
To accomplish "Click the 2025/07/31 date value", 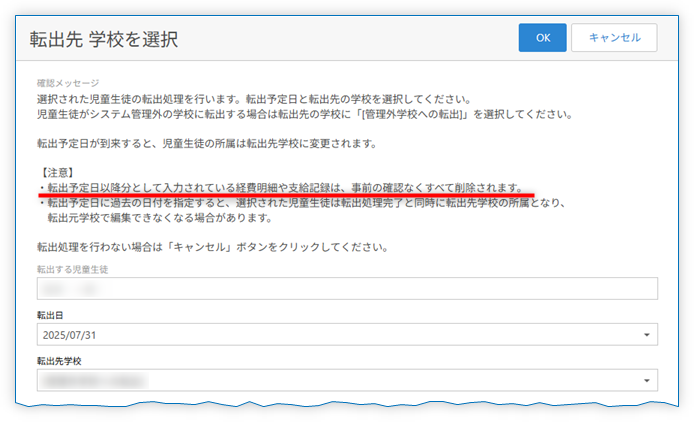I will tap(71, 336).
